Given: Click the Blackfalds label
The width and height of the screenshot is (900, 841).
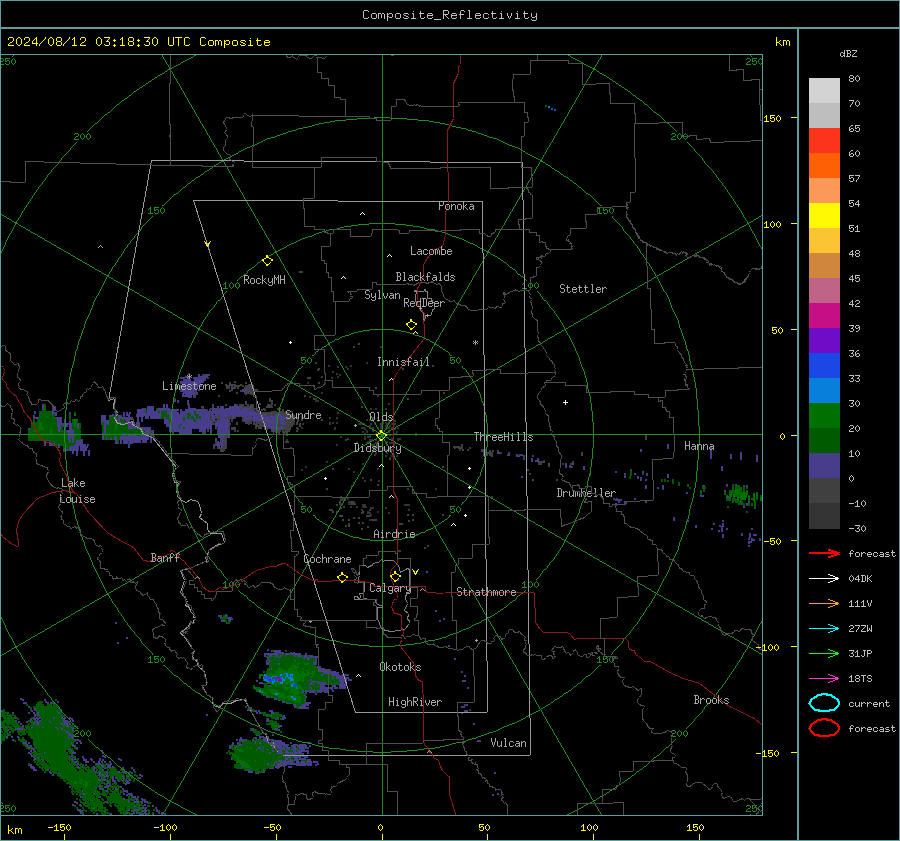Looking at the screenshot, I should [x=425, y=277].
